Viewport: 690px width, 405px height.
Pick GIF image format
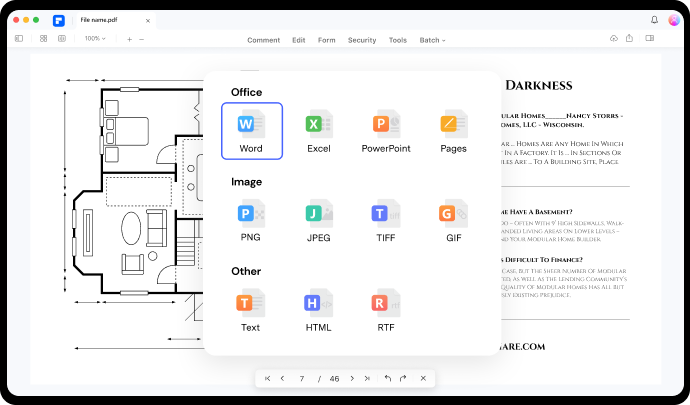(x=453, y=221)
